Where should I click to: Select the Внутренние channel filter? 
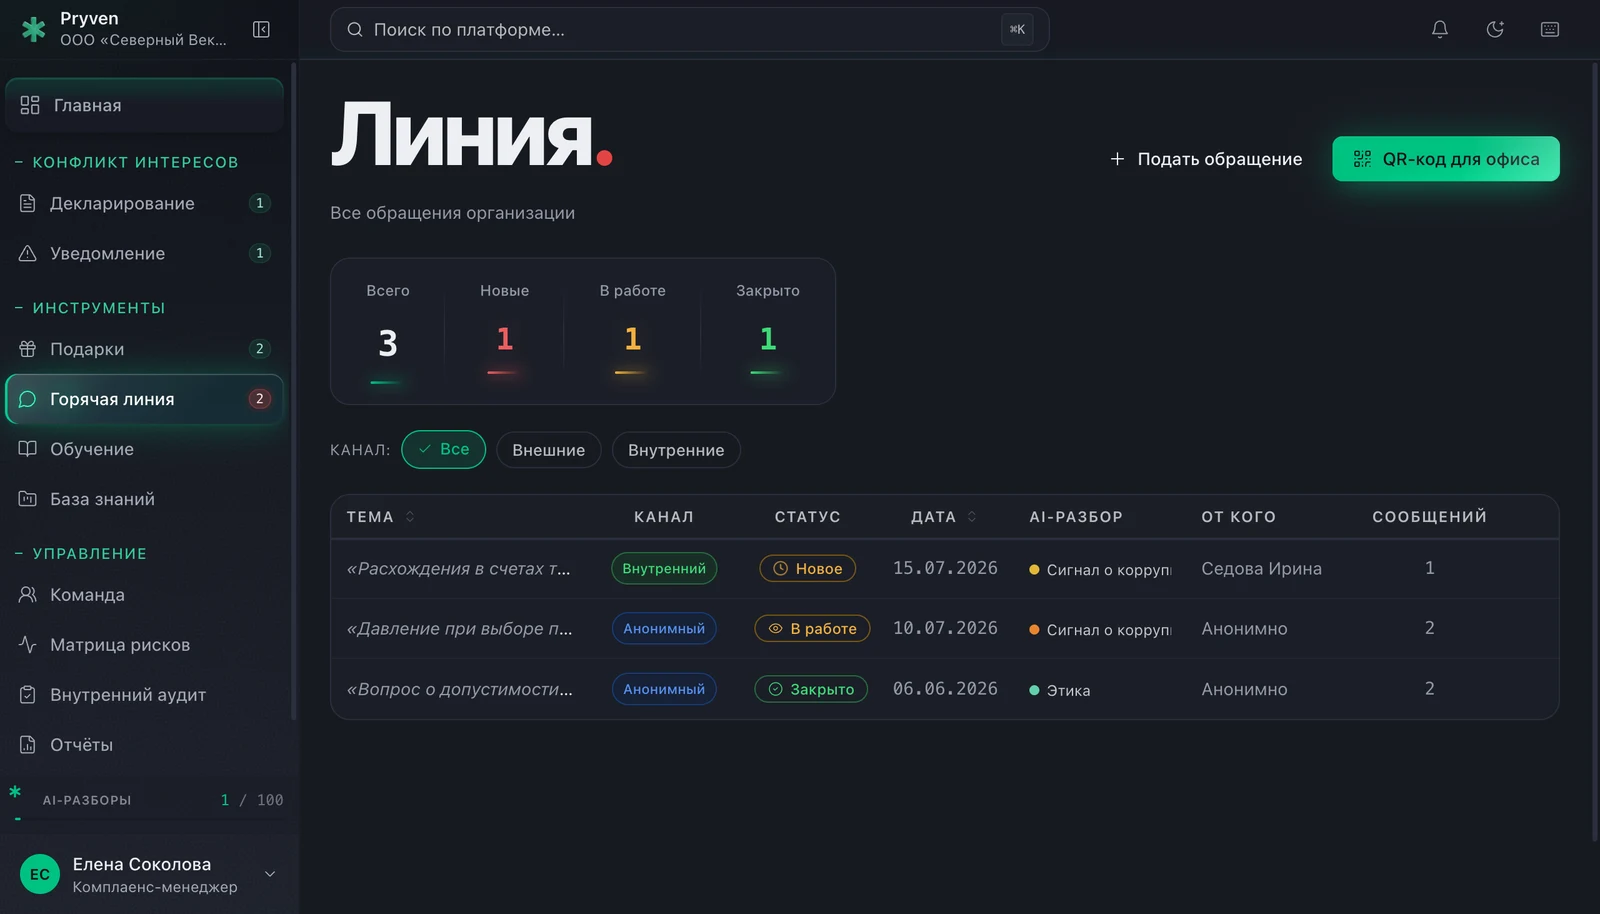tap(676, 450)
